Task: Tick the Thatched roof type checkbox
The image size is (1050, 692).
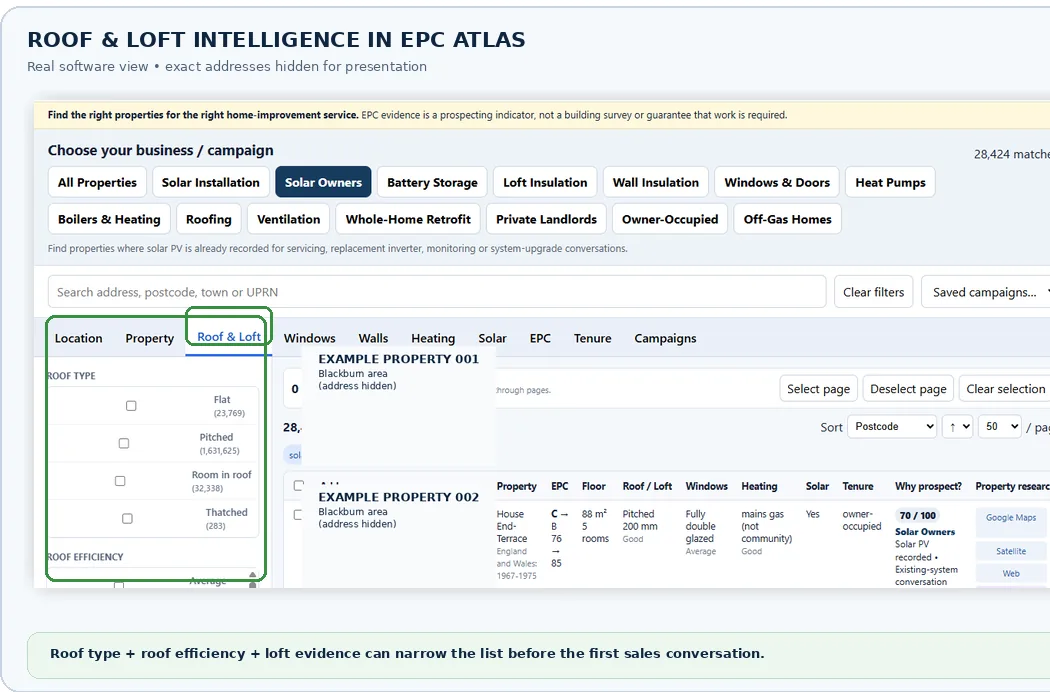Action: [127, 518]
